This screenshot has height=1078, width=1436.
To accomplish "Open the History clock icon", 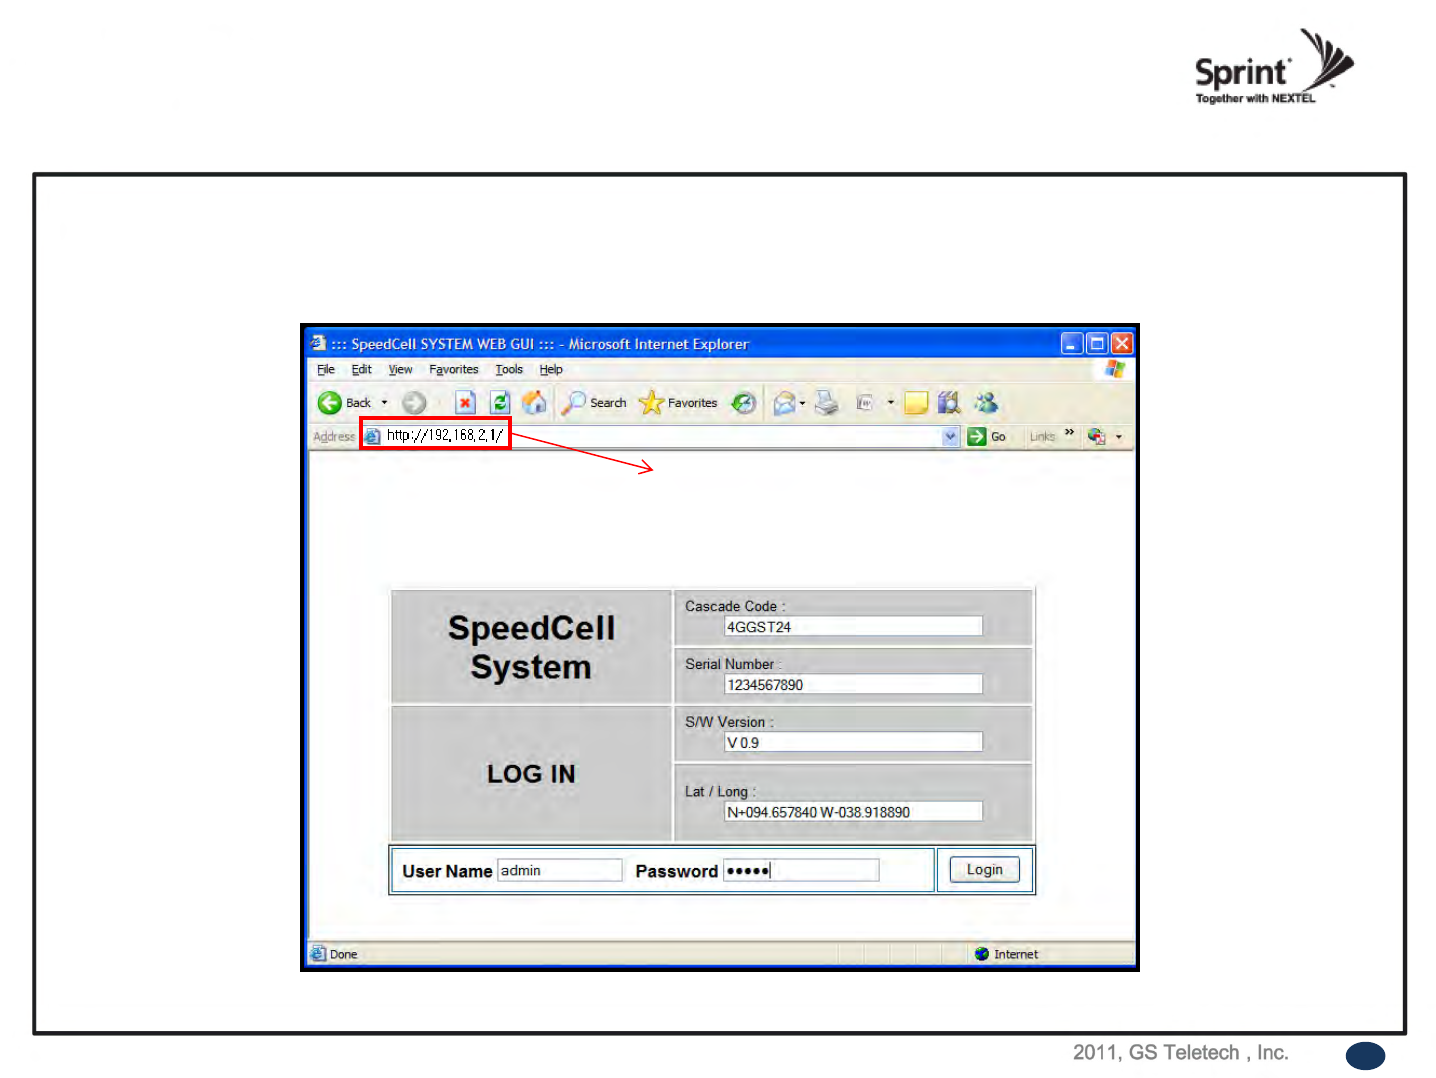I will coord(743,403).
